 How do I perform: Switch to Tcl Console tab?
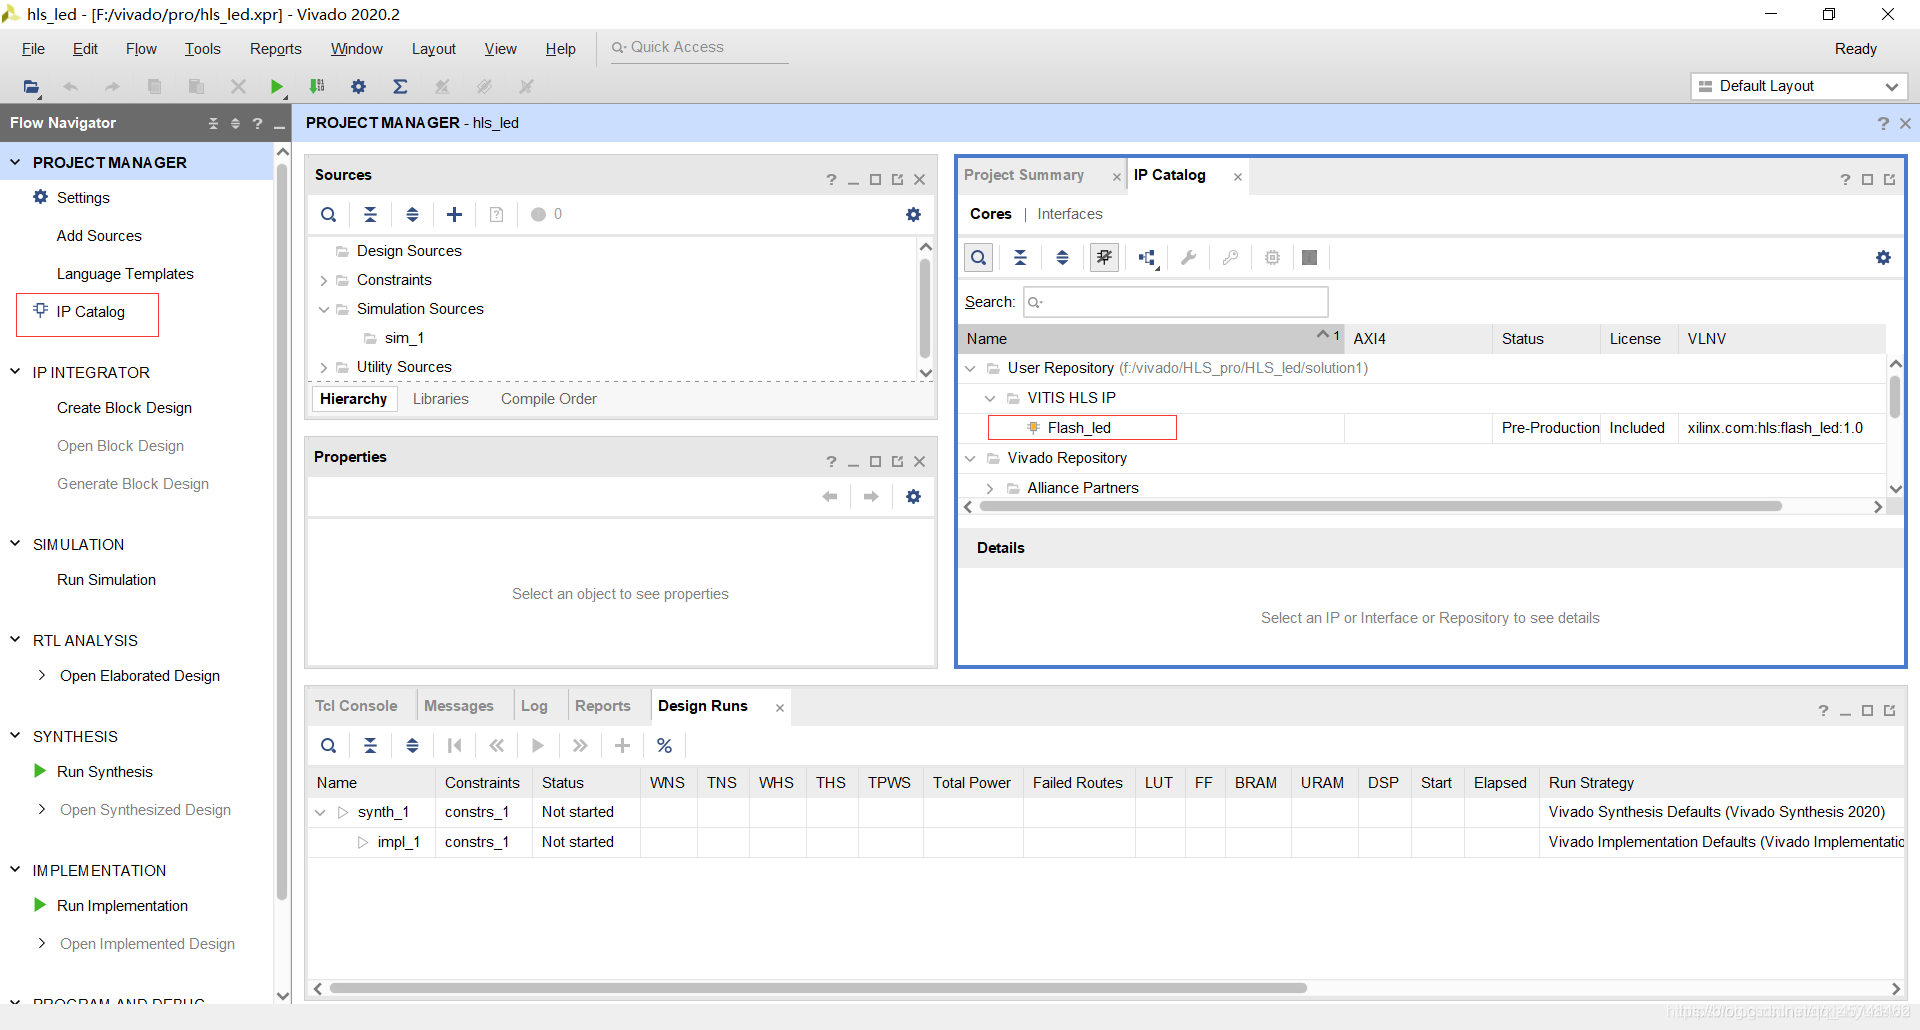(x=356, y=706)
